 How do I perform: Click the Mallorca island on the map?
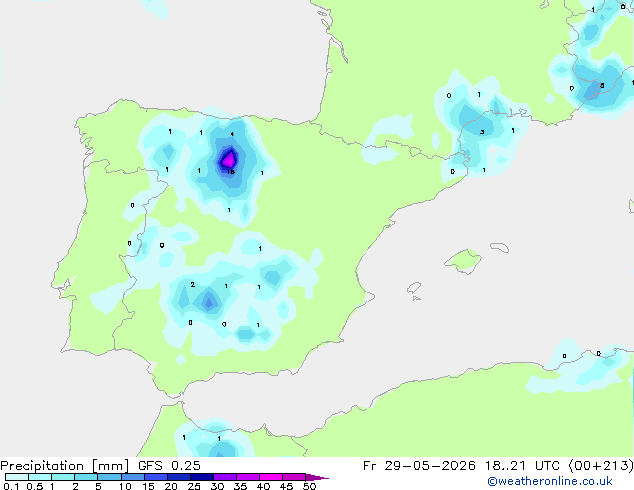(x=463, y=261)
